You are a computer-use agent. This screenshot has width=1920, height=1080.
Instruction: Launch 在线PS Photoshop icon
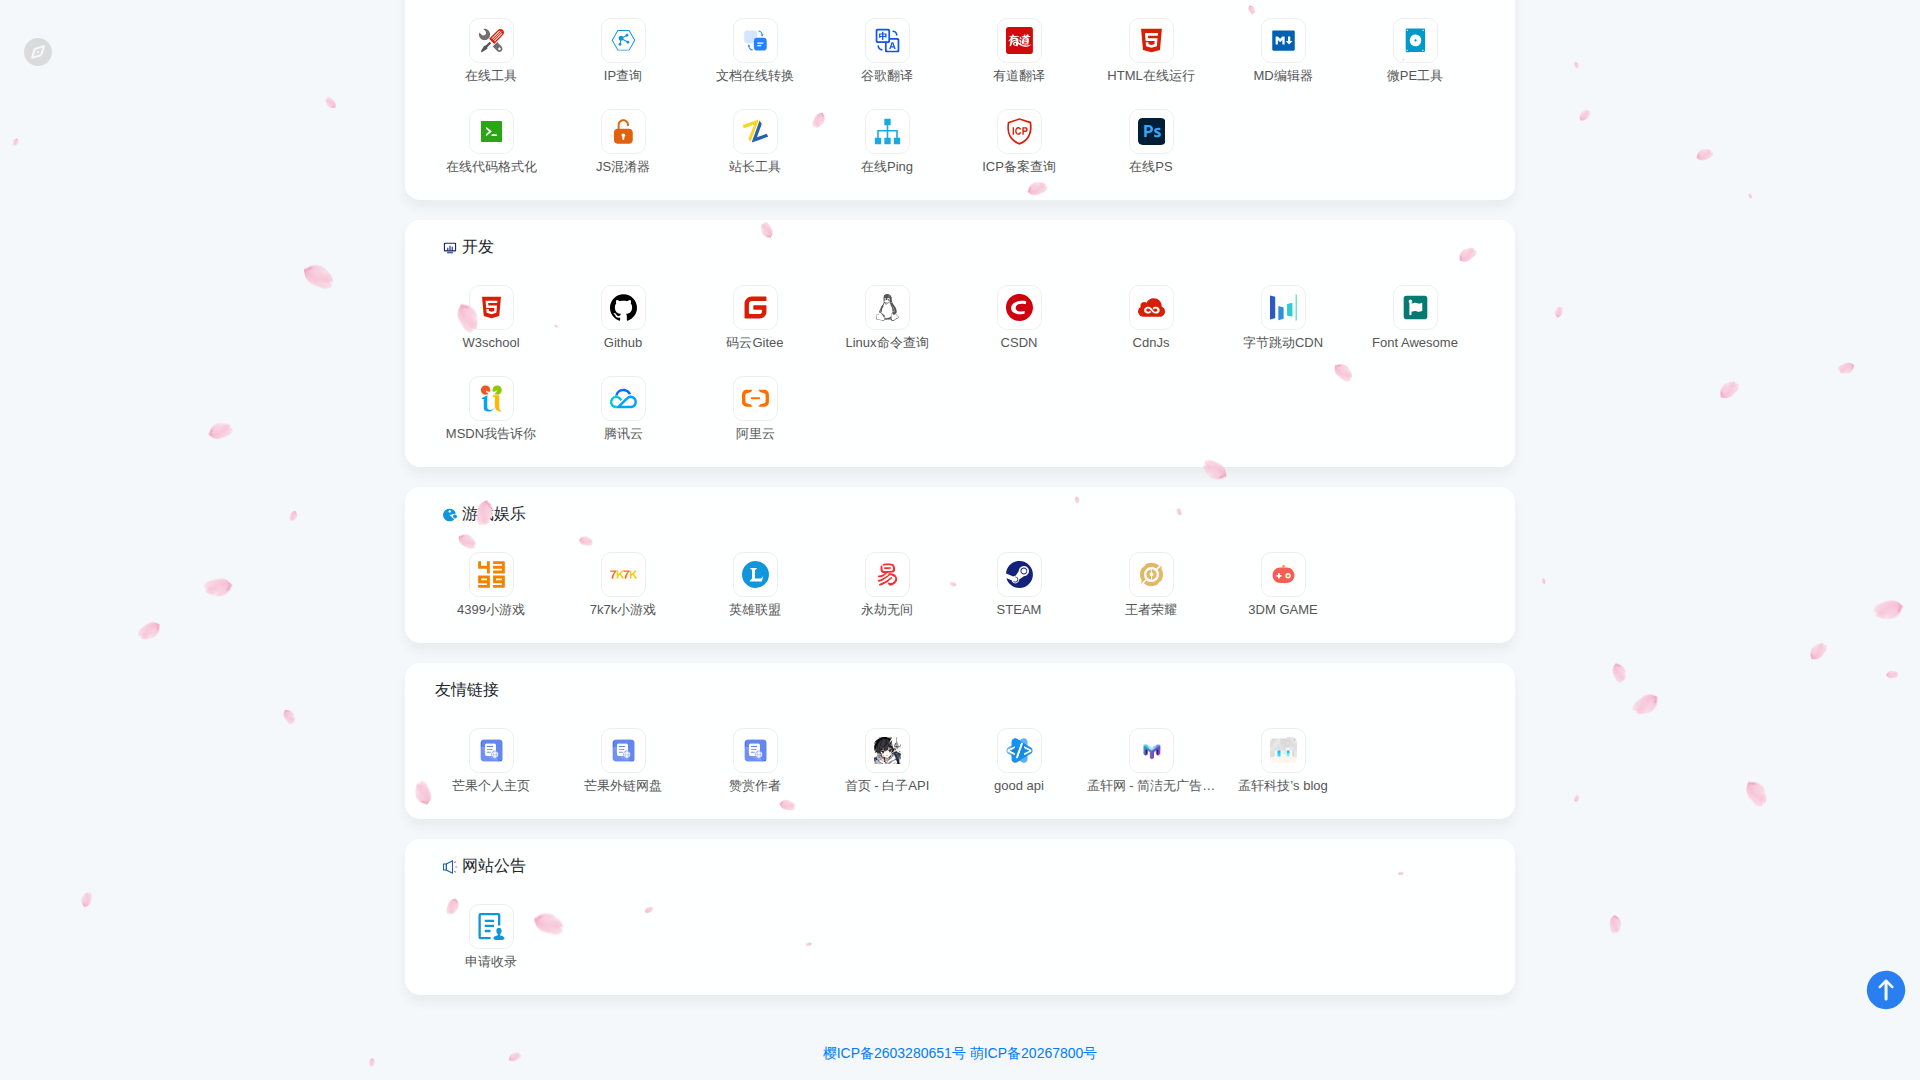tap(1151, 132)
